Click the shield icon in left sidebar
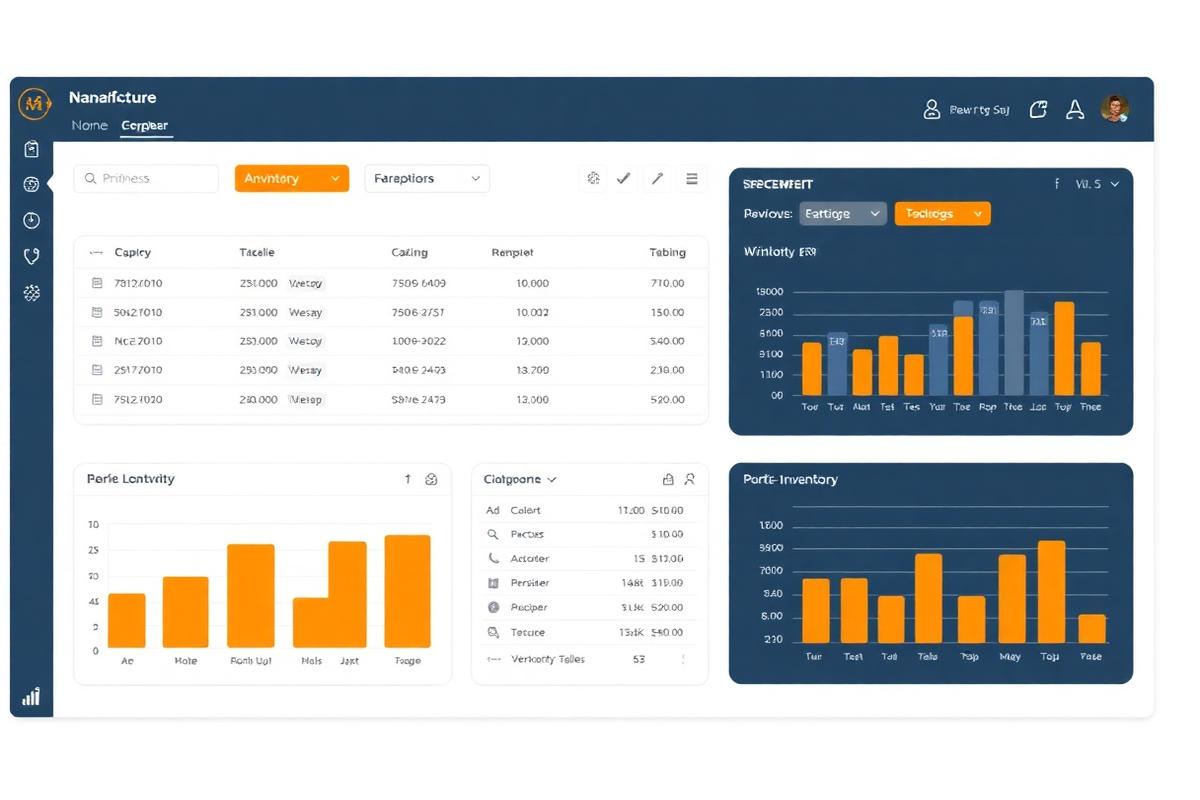The width and height of the screenshot is (1200, 800). [32, 256]
